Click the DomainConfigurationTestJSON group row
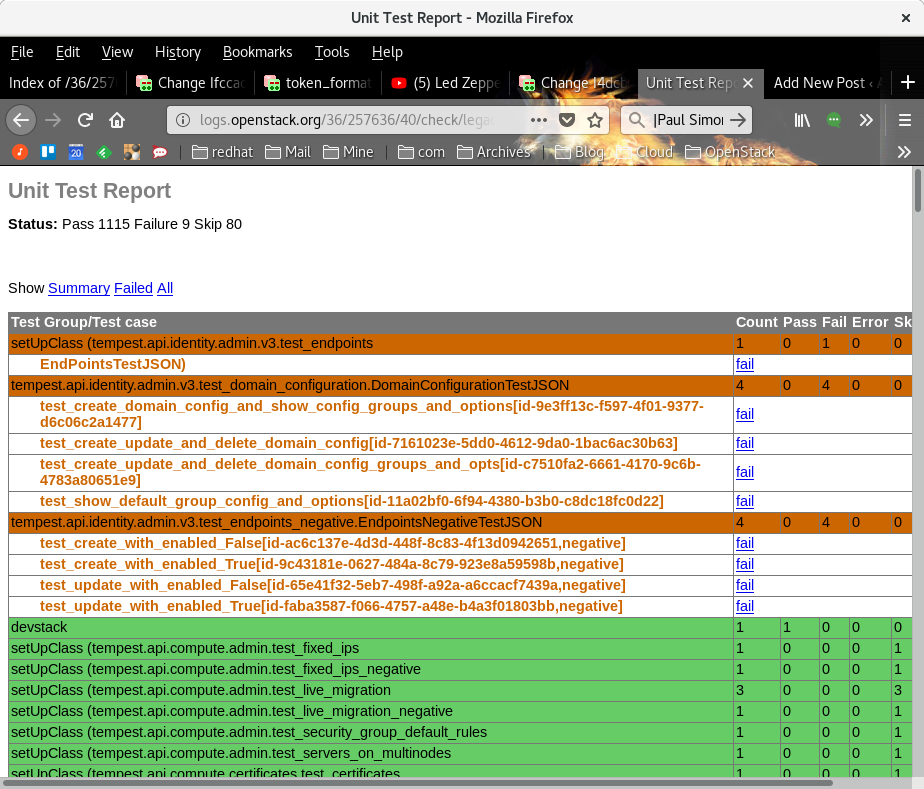Screen dimensions: 924x789 (460, 385)
